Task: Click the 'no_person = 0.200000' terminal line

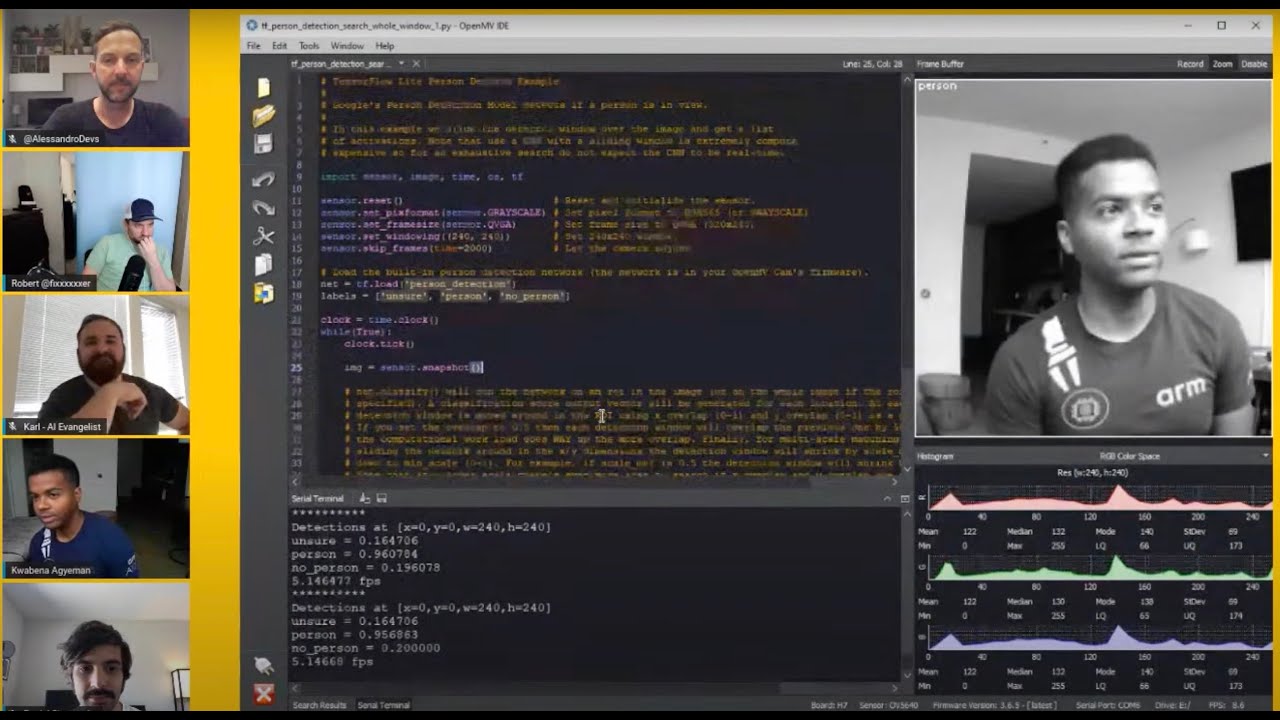Action: point(365,648)
